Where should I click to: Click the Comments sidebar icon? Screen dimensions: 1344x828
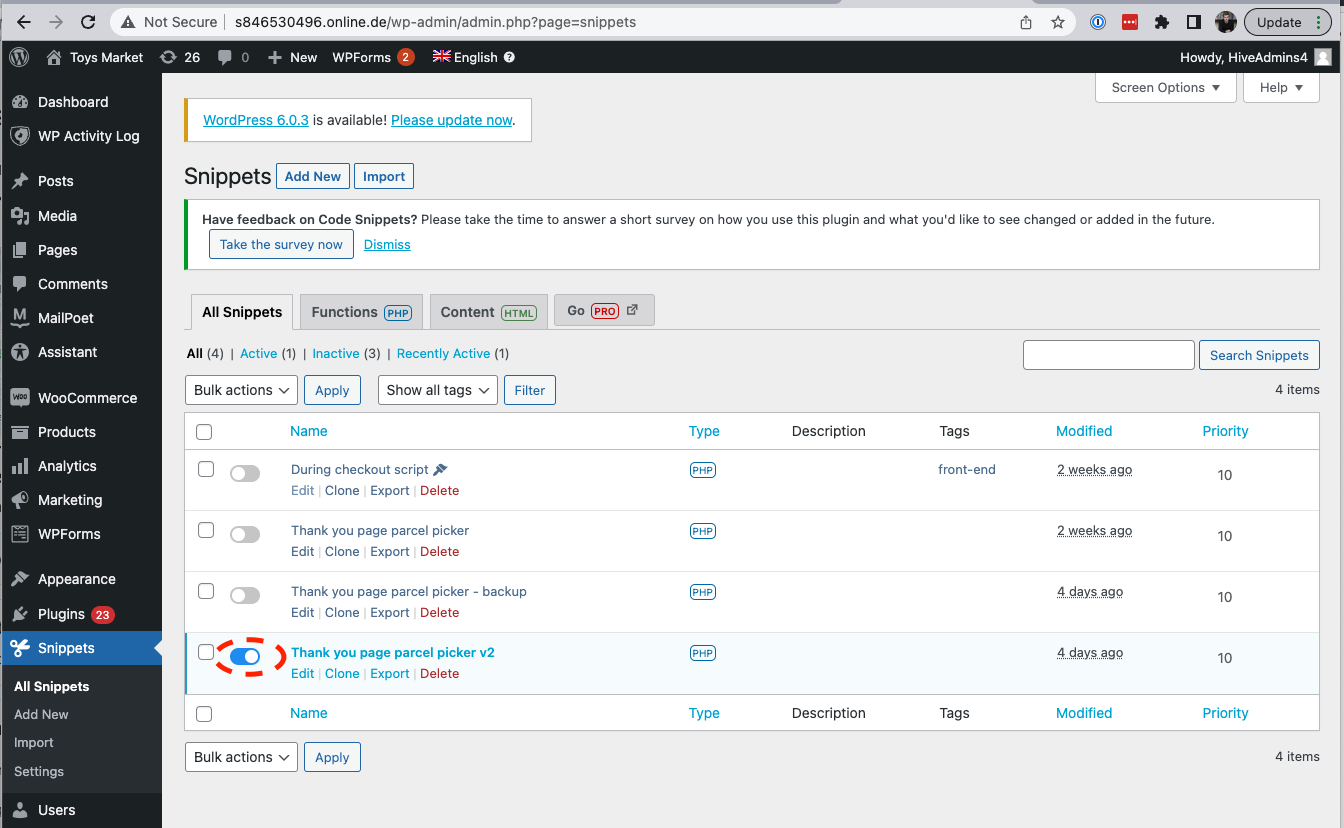19,284
